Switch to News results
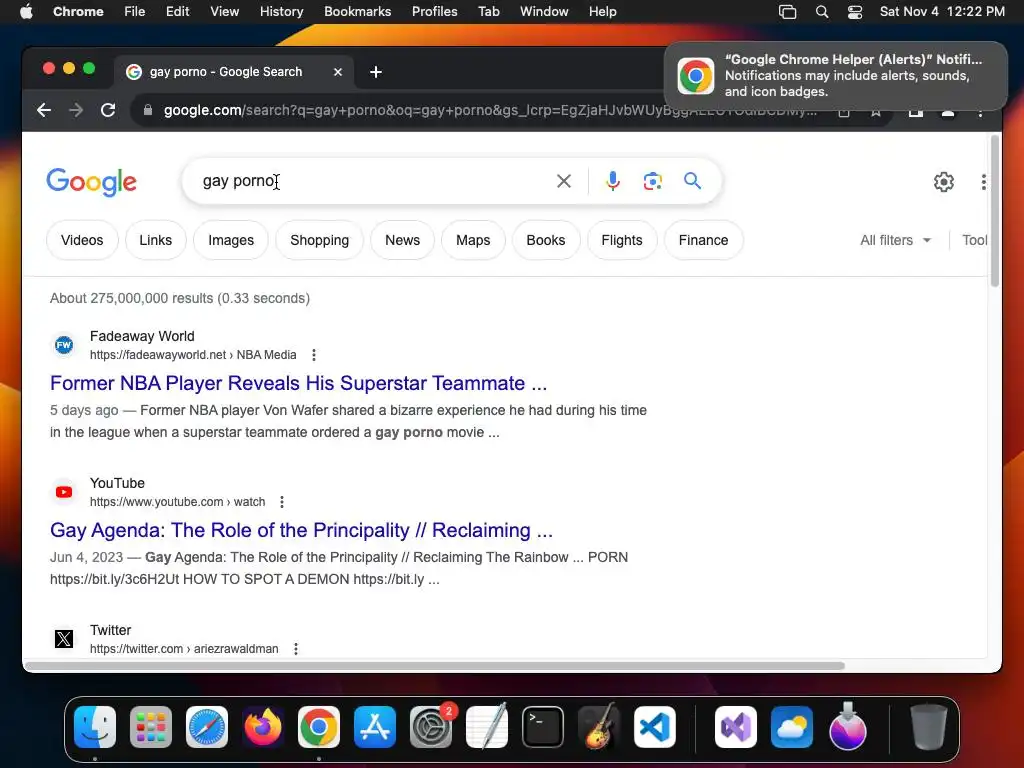1024x768 pixels. [x=402, y=240]
